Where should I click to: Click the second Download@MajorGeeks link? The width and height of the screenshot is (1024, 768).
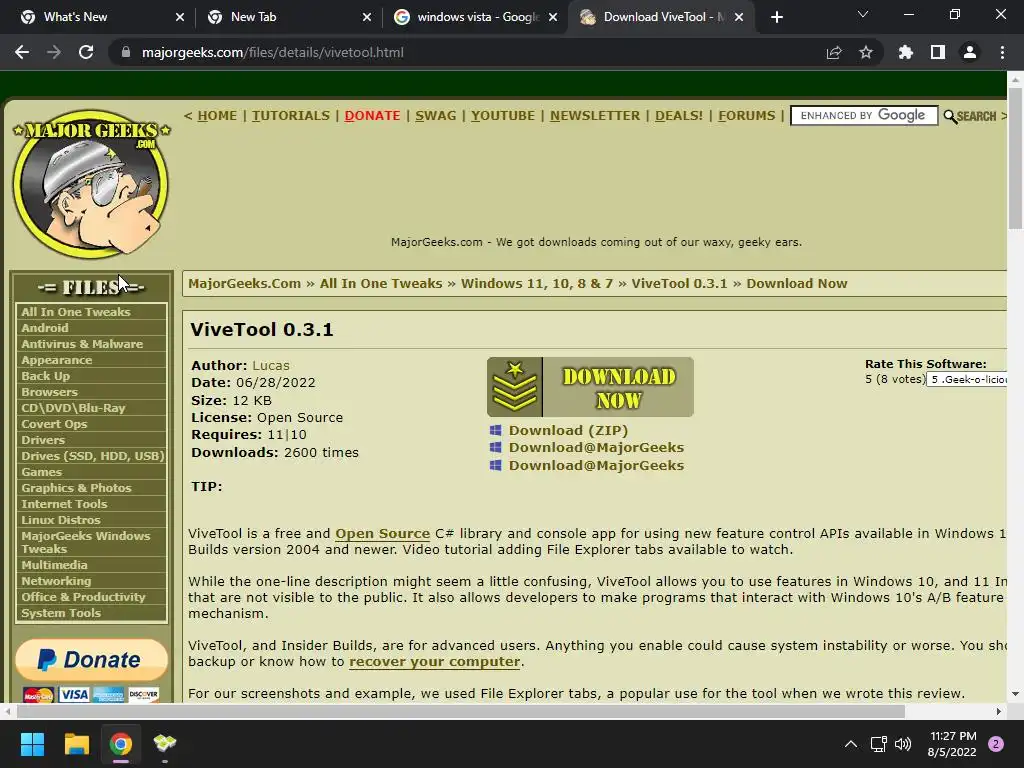click(596, 466)
